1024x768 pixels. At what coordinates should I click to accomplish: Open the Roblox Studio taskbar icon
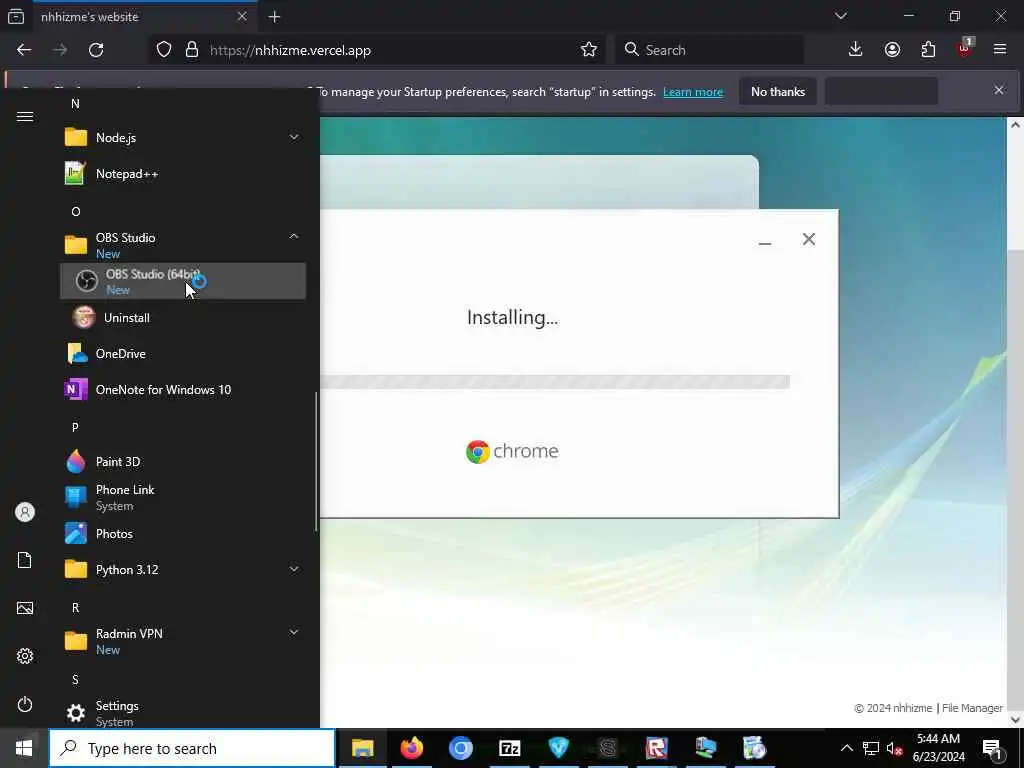[656, 748]
